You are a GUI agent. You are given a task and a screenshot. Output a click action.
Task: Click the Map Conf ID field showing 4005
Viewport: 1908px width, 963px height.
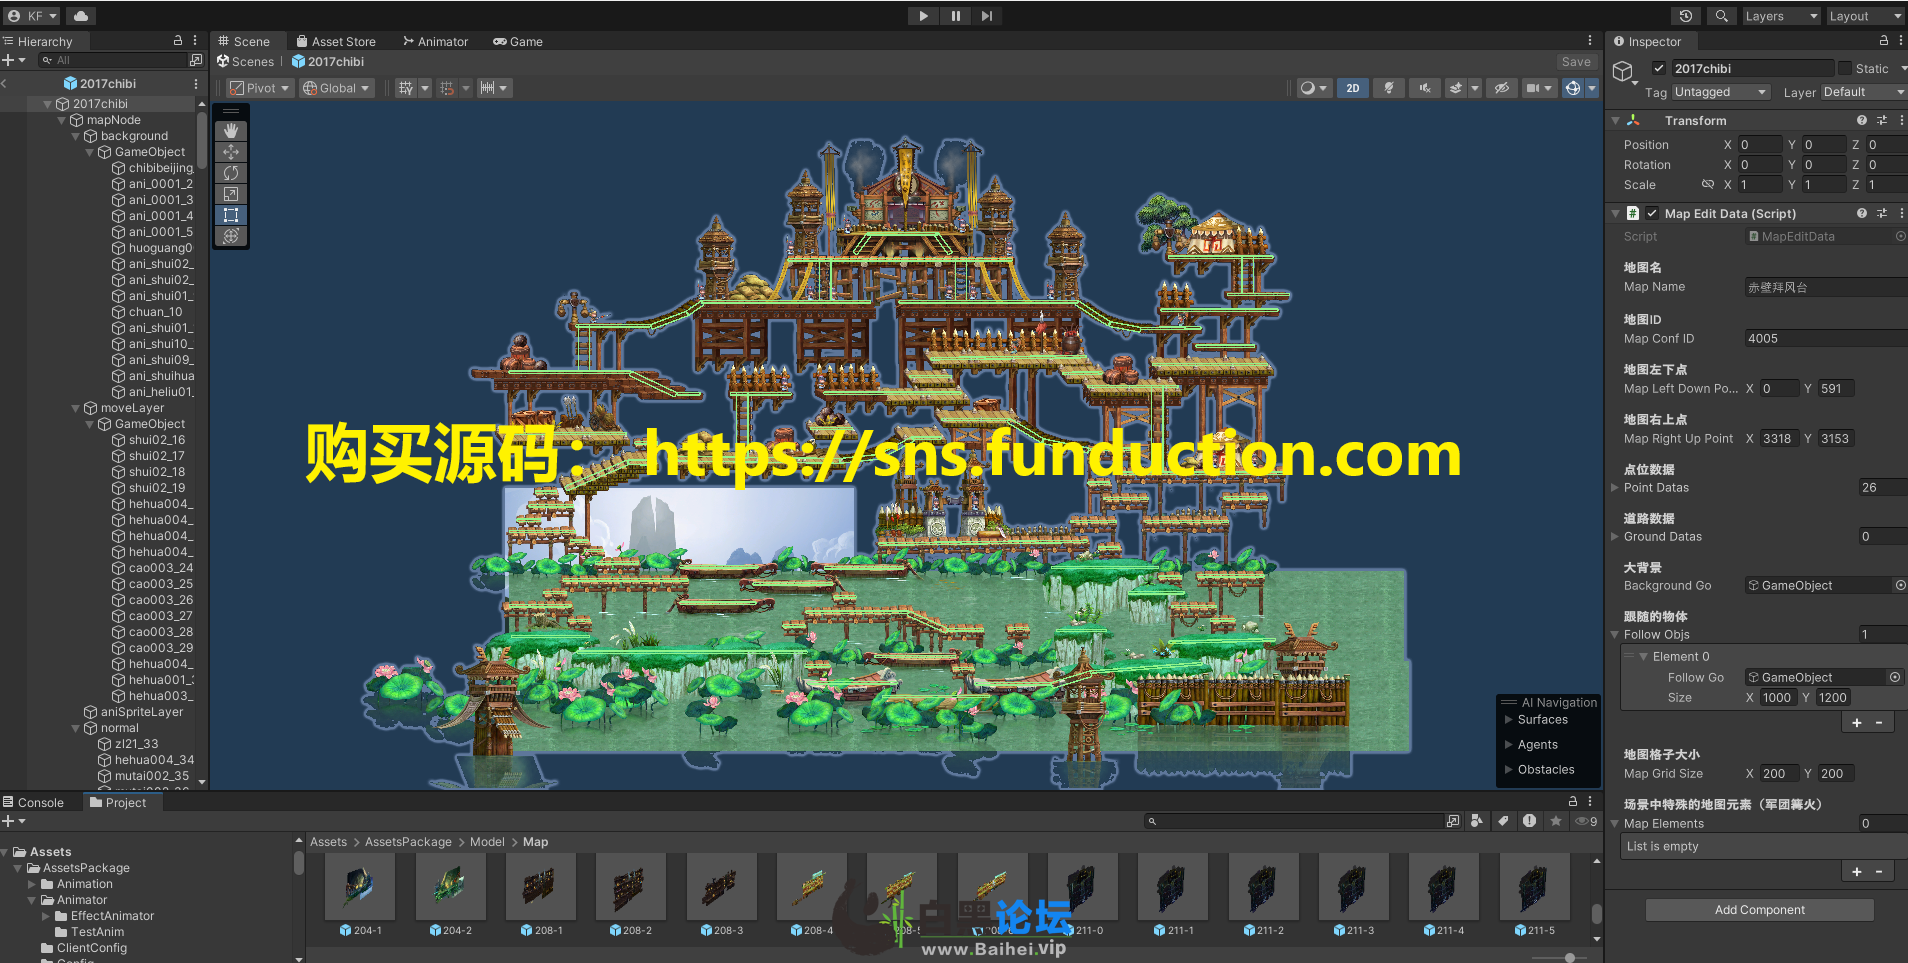click(1825, 338)
